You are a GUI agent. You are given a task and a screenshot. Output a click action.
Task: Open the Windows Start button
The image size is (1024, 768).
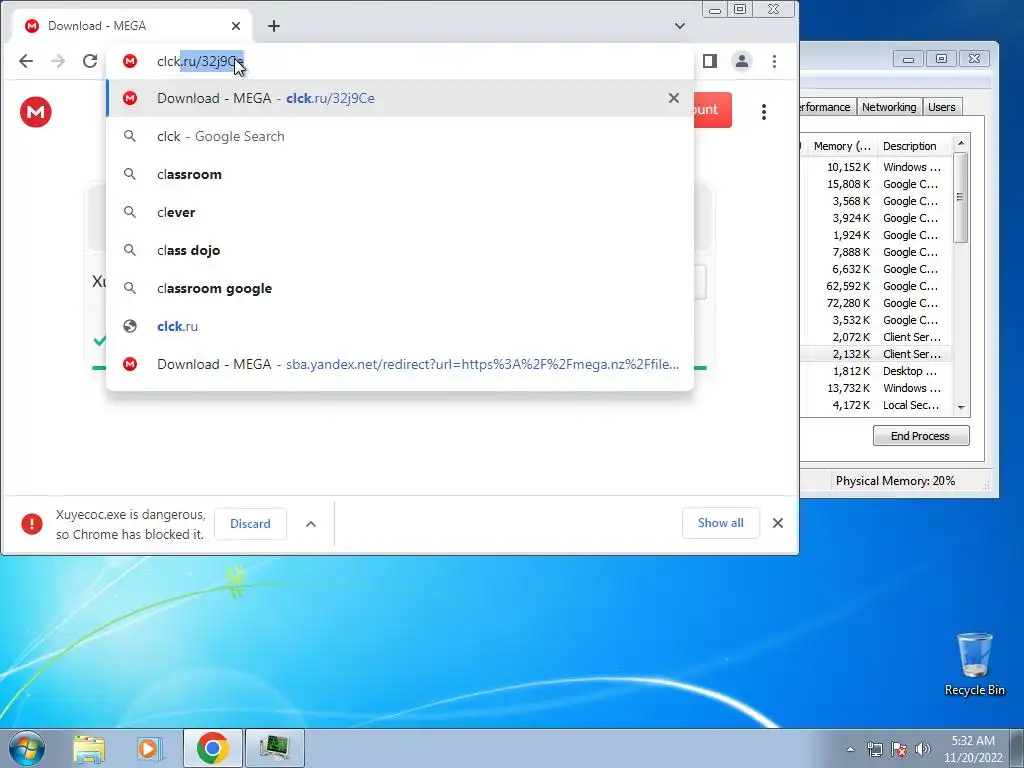click(x=27, y=748)
